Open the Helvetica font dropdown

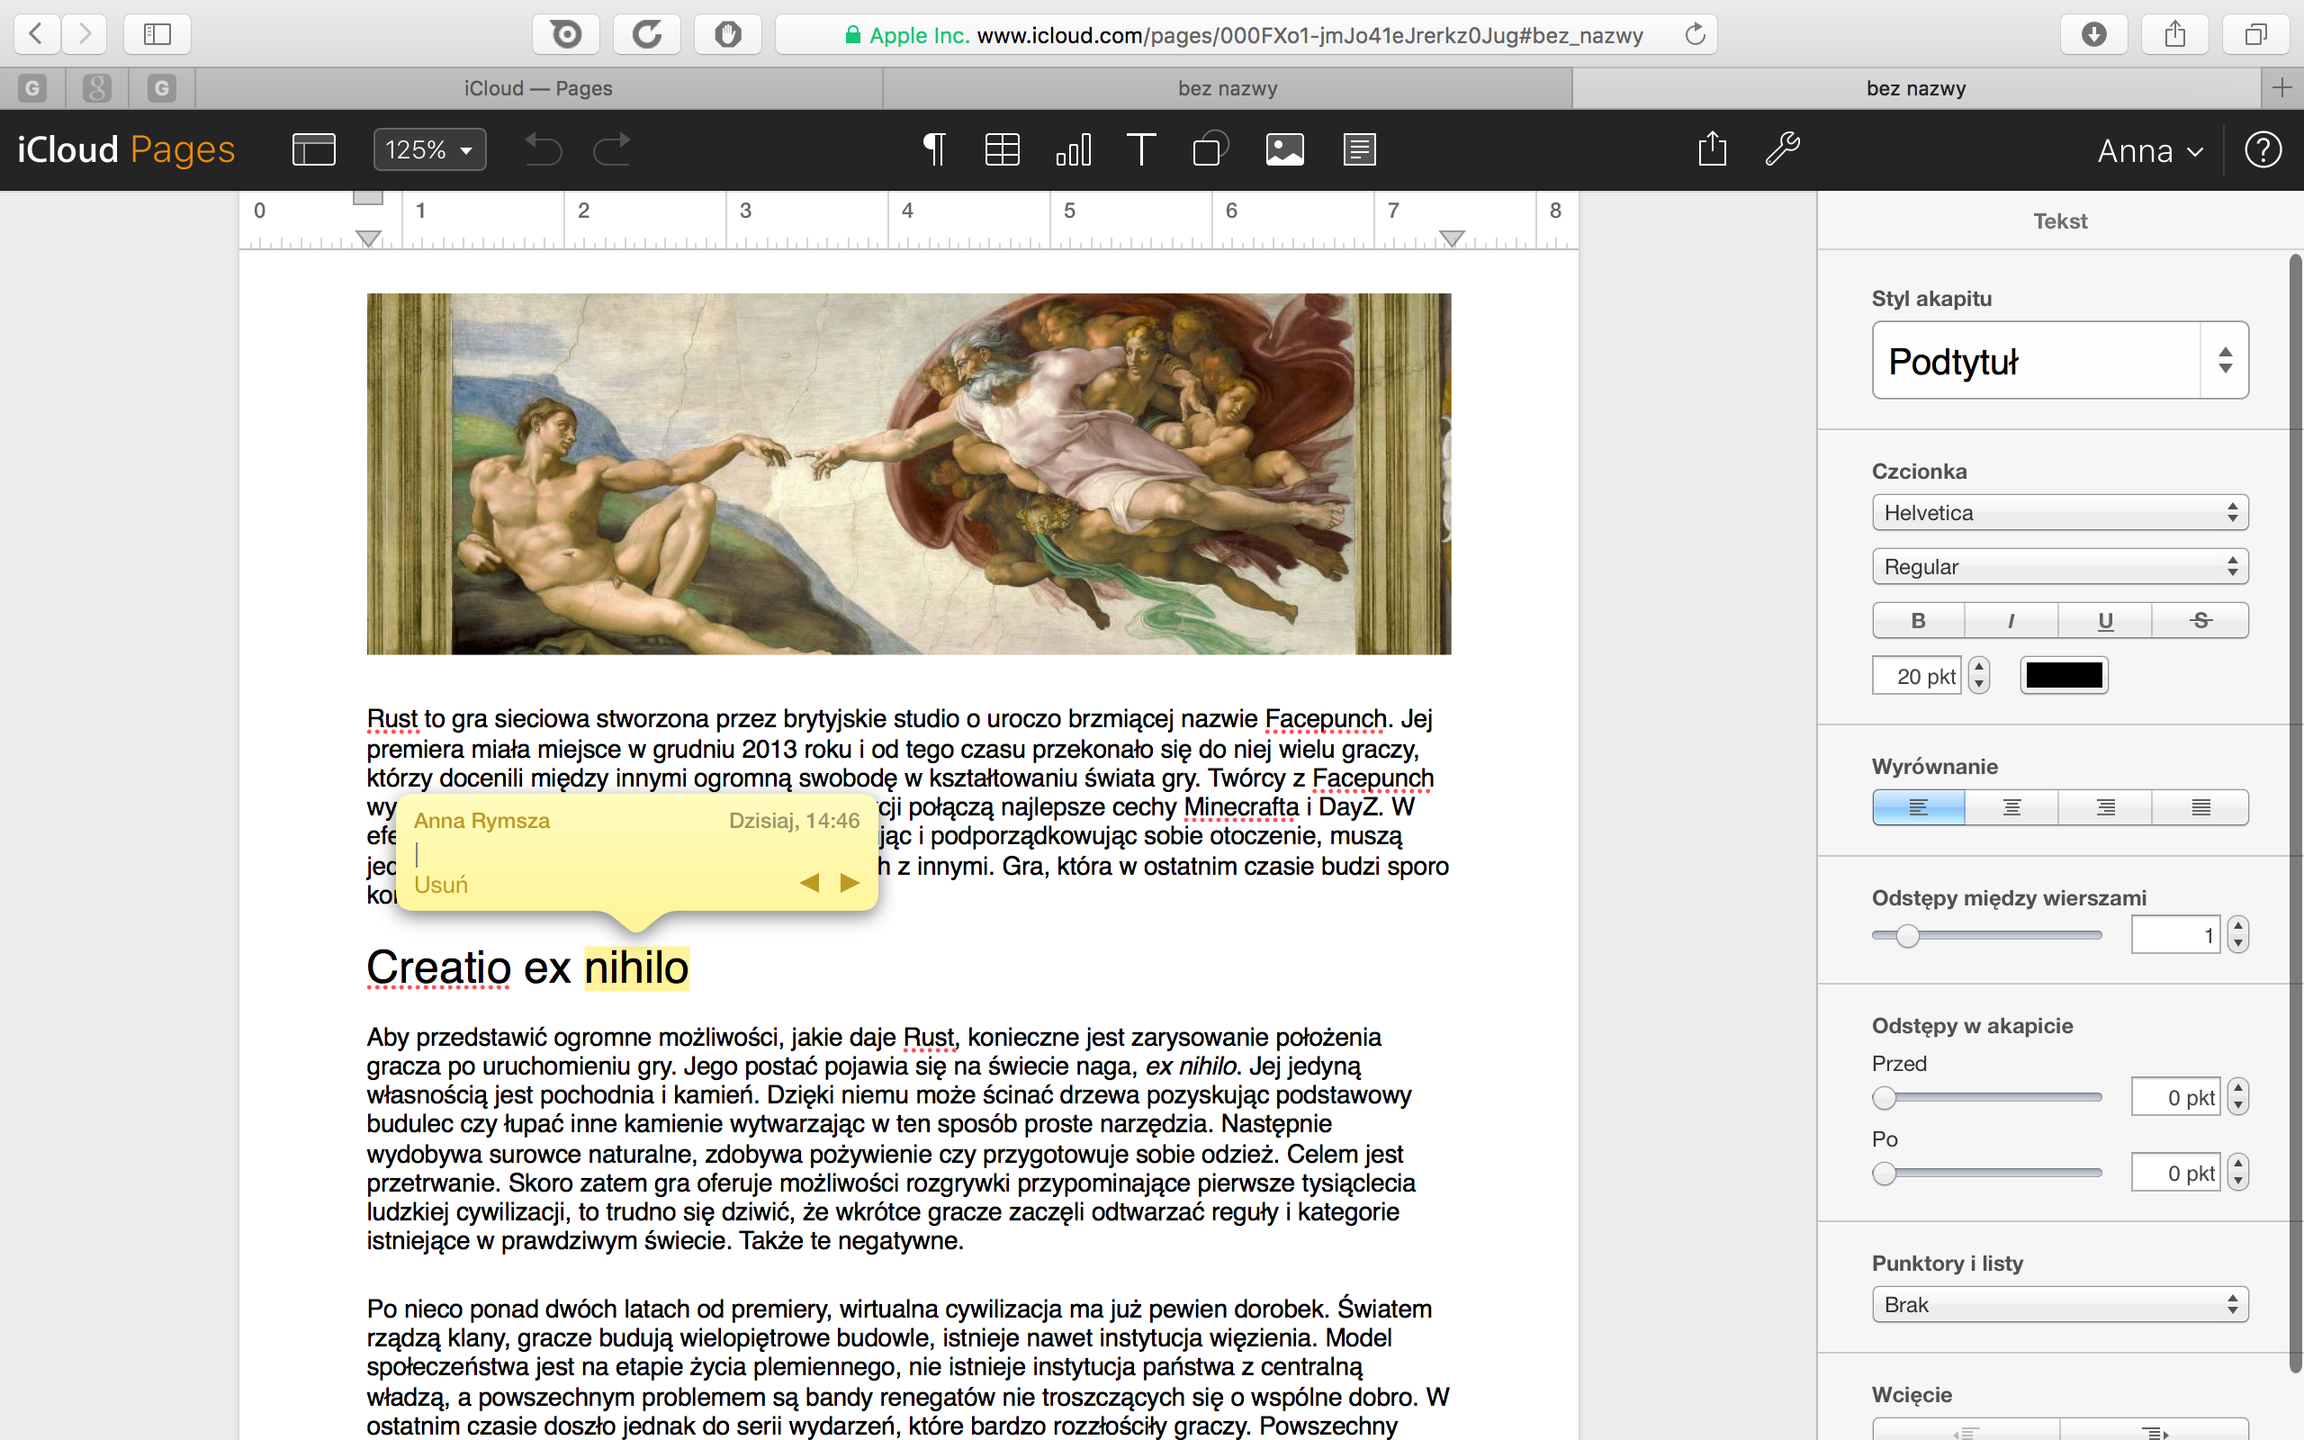(2060, 513)
